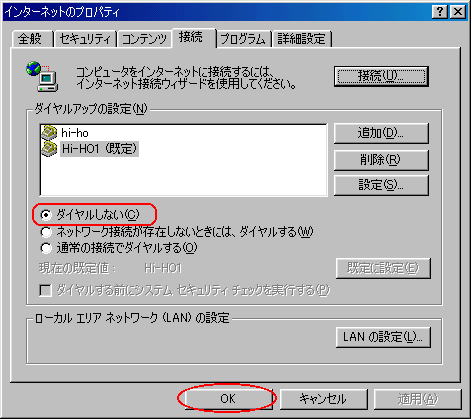Toggle the system security check checkbox
The width and height of the screenshot is (472, 419).
45,290
